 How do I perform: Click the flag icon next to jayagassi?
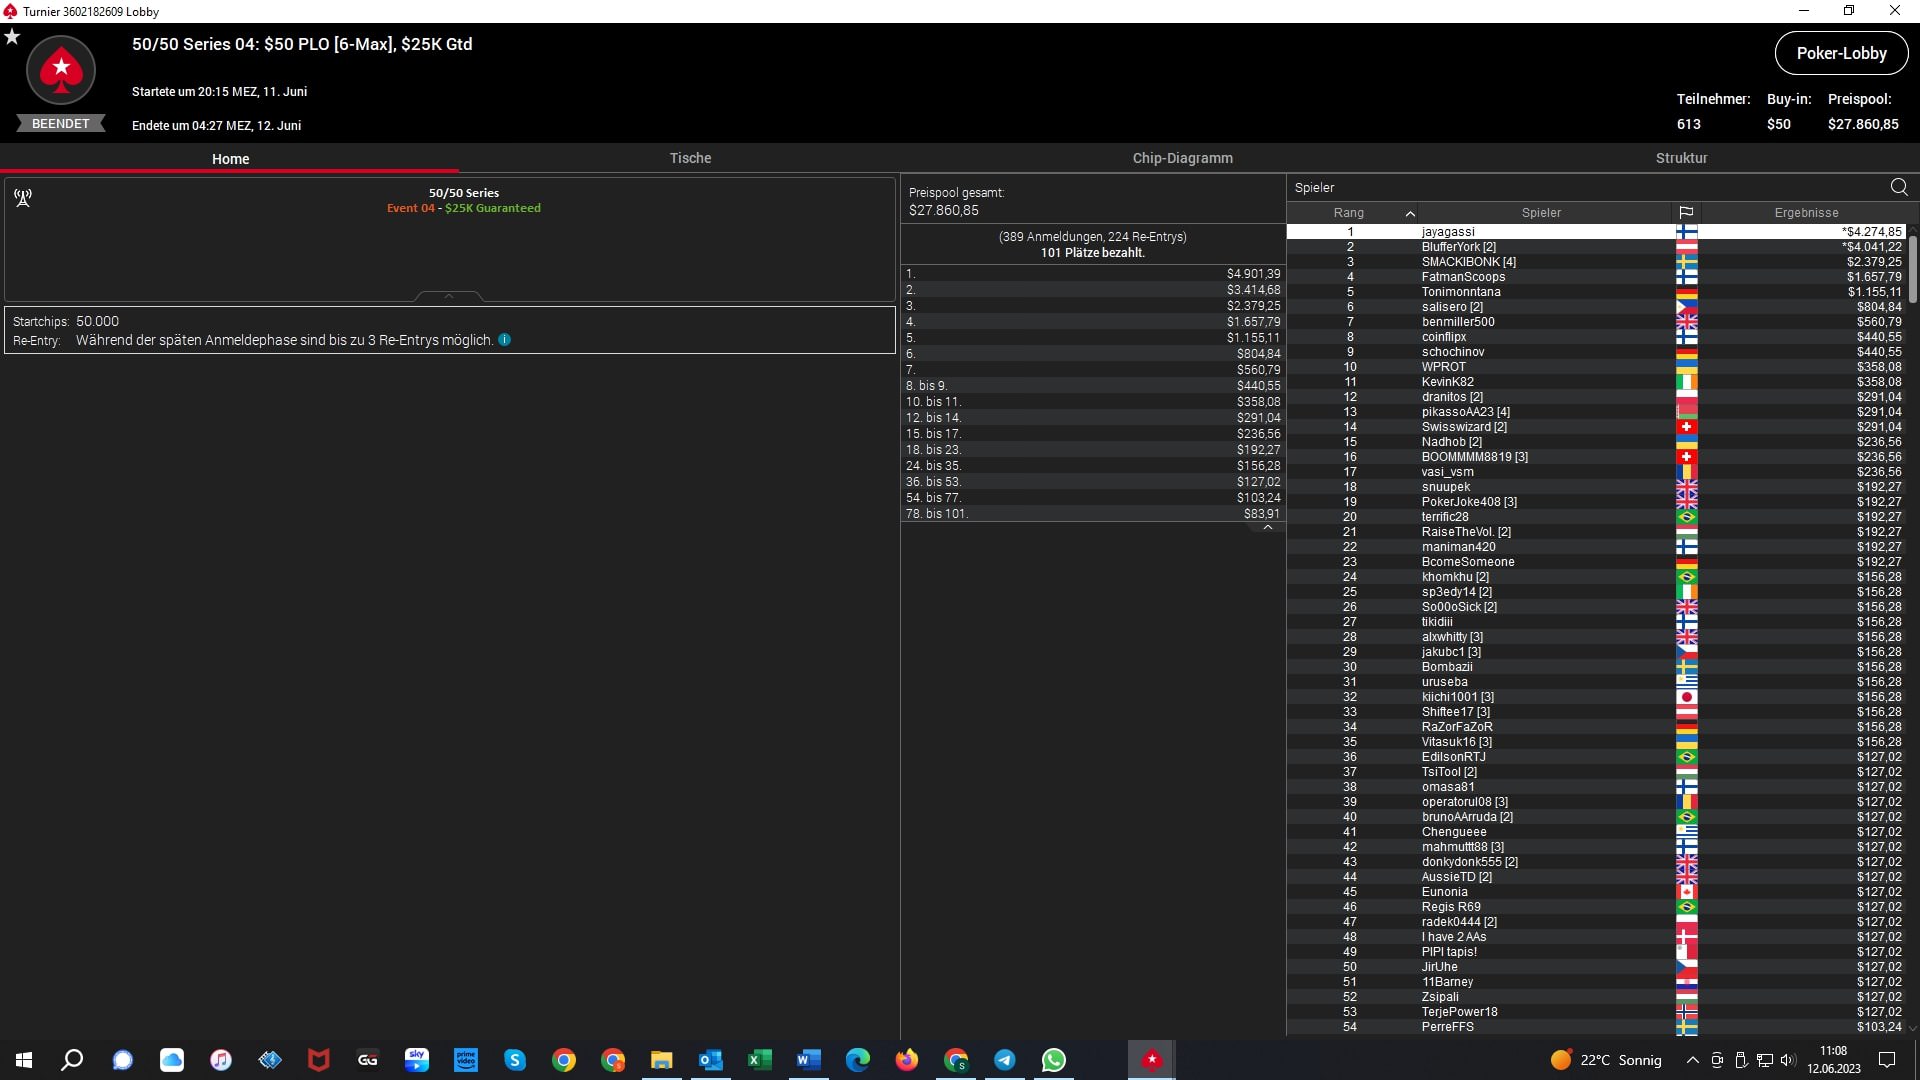[x=1687, y=232]
